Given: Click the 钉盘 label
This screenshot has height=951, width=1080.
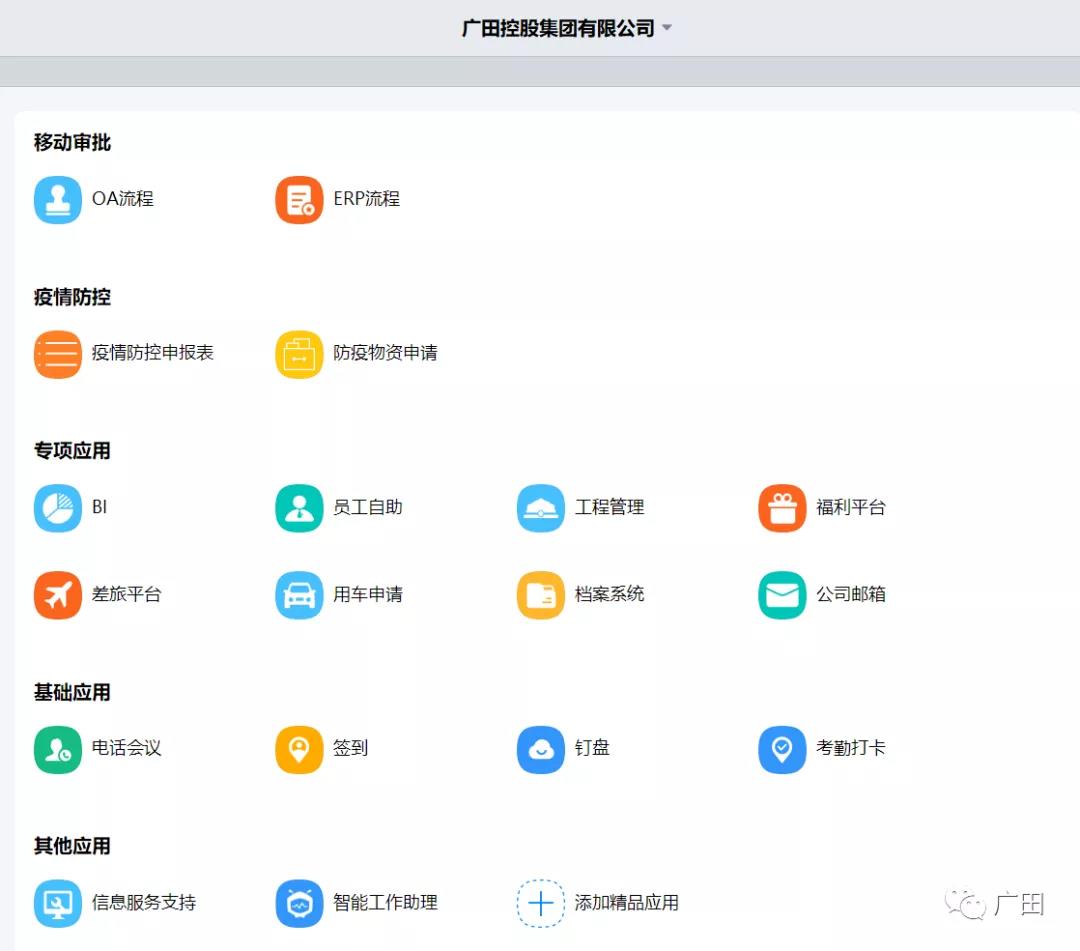Looking at the screenshot, I should [x=592, y=749].
